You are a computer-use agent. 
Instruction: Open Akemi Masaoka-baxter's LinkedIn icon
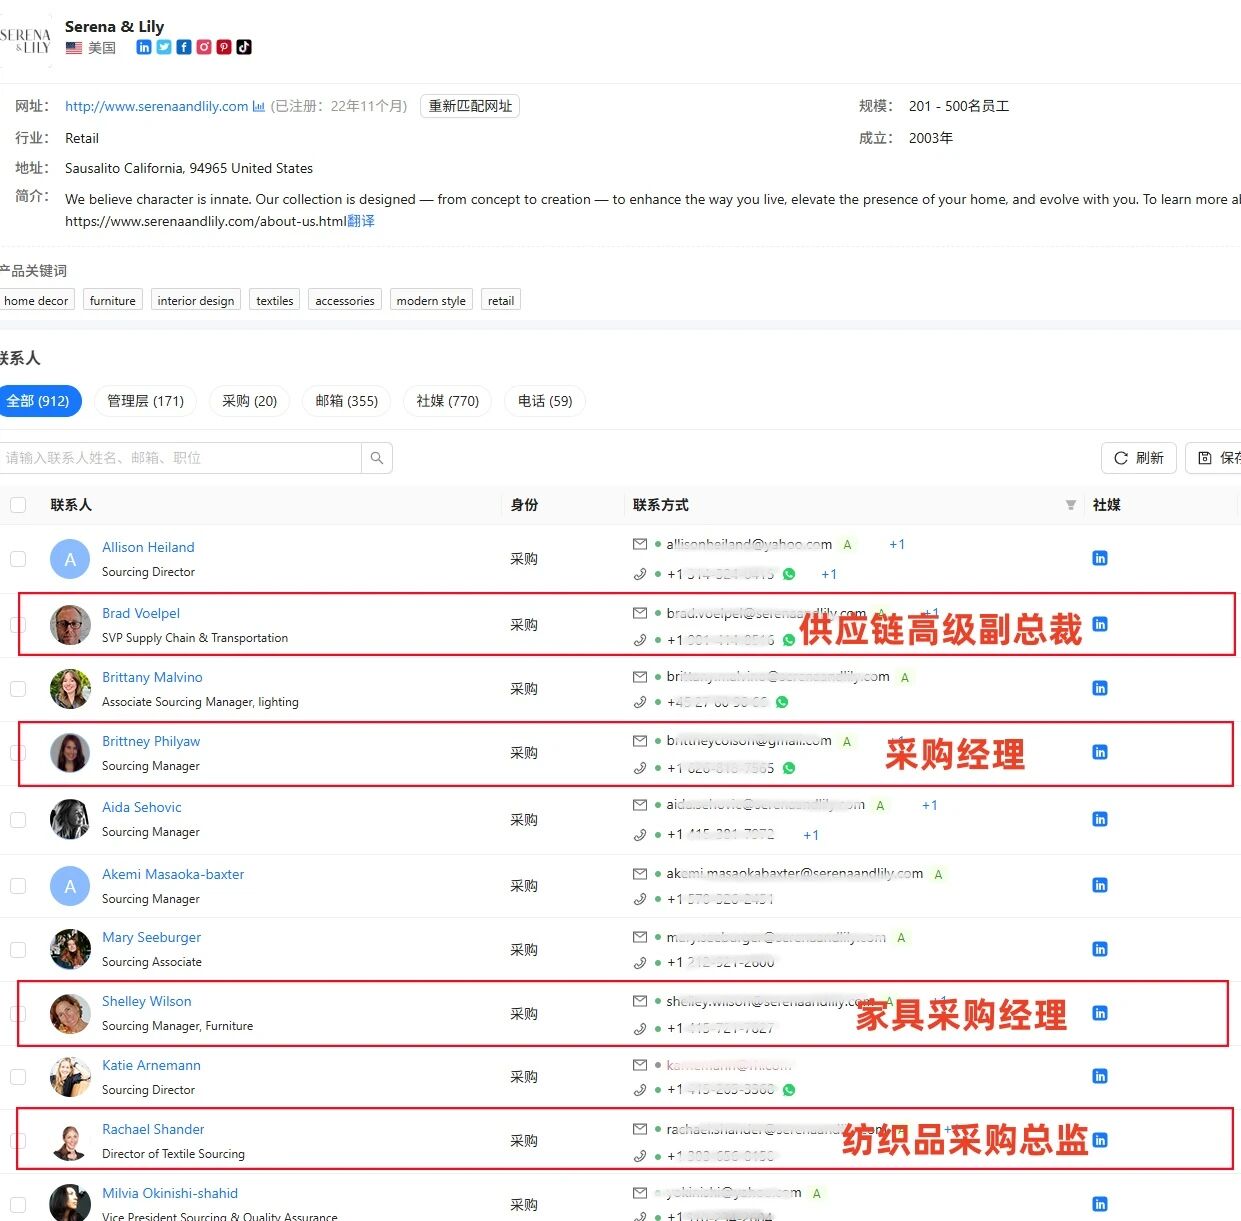click(1100, 885)
